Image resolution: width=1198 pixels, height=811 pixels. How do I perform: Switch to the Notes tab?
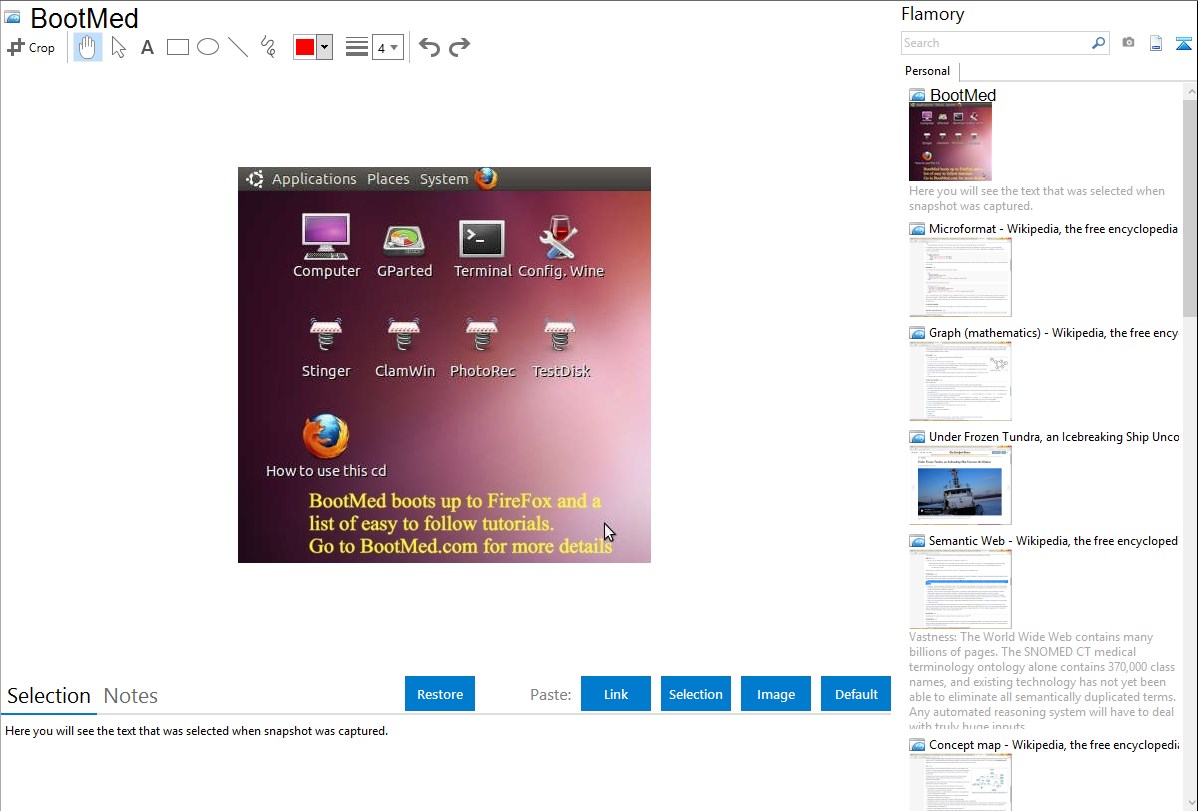point(131,696)
